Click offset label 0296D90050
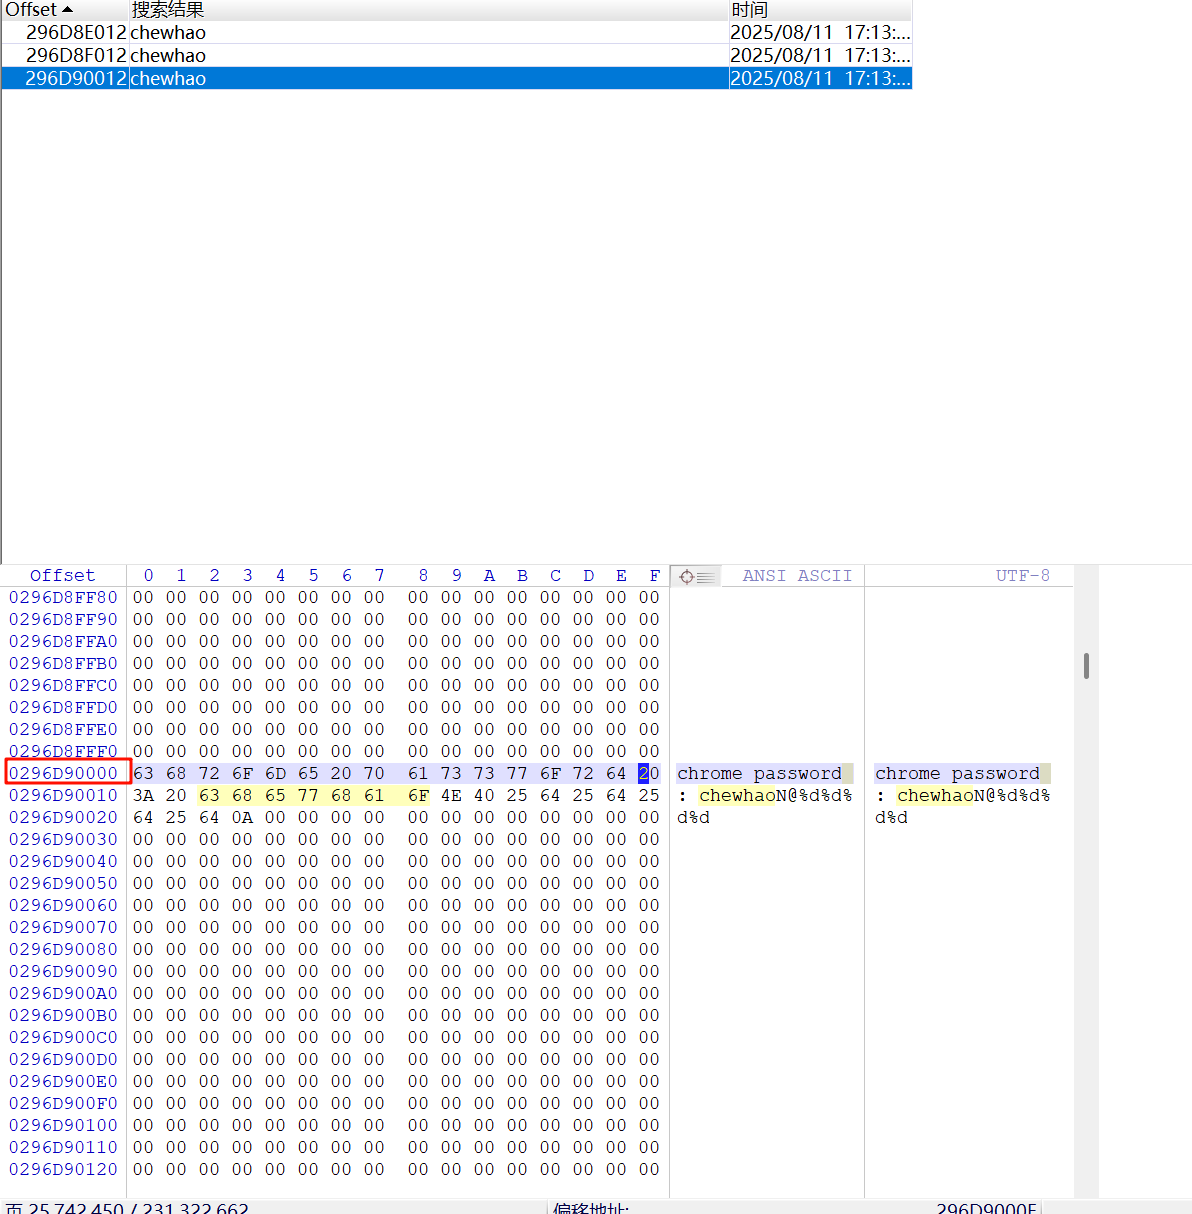Viewport: 1192px width, 1214px height. pos(63,883)
